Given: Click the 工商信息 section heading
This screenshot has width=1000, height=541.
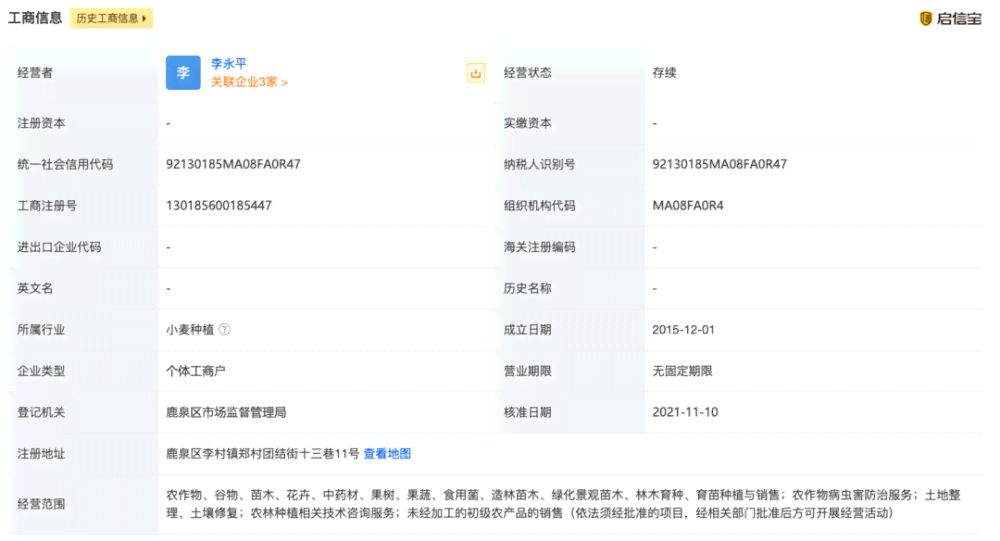Looking at the screenshot, I should (35, 18).
